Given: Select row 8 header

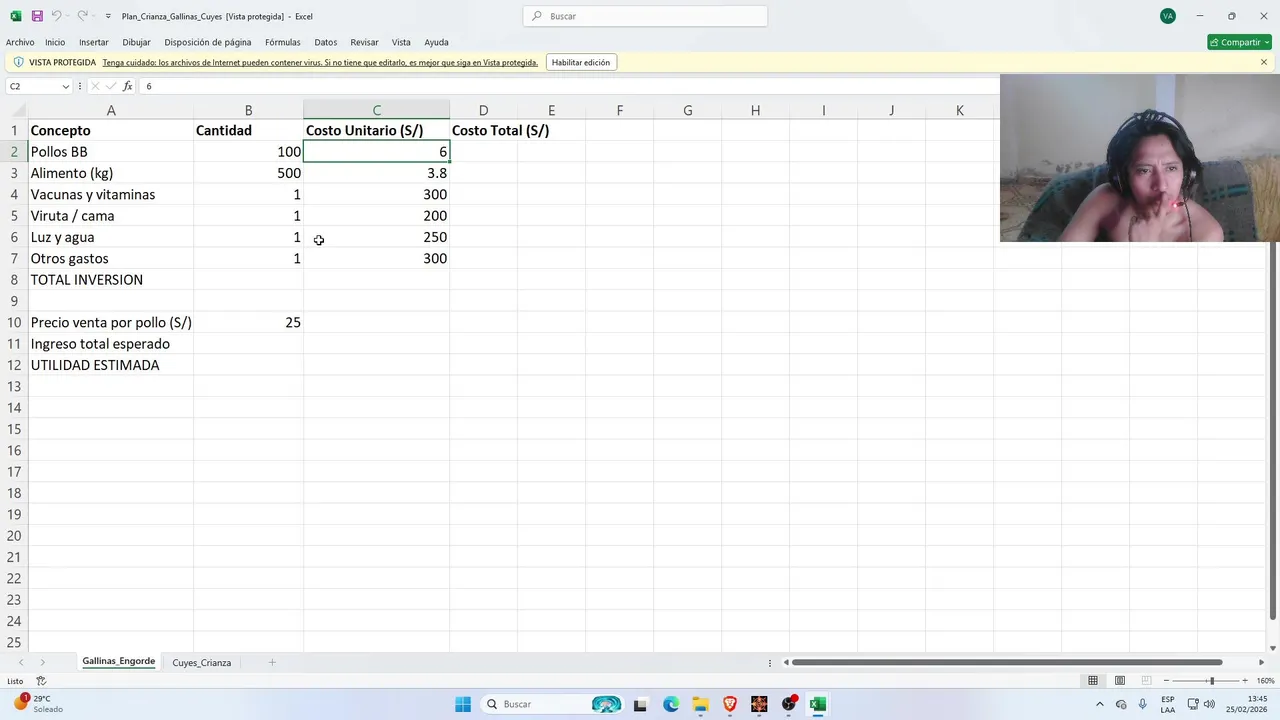Looking at the screenshot, I should [14, 280].
